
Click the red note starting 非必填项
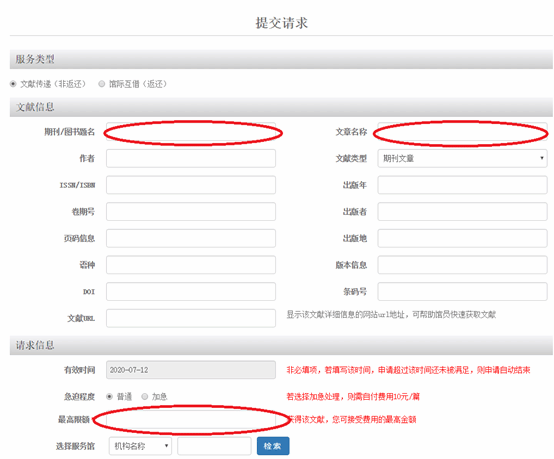408,370
